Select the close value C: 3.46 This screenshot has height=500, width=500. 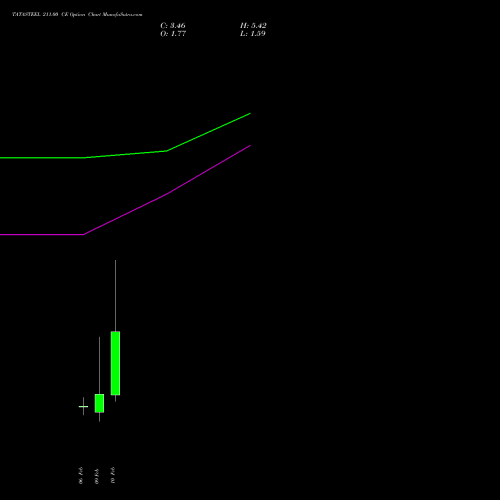[x=173, y=26]
